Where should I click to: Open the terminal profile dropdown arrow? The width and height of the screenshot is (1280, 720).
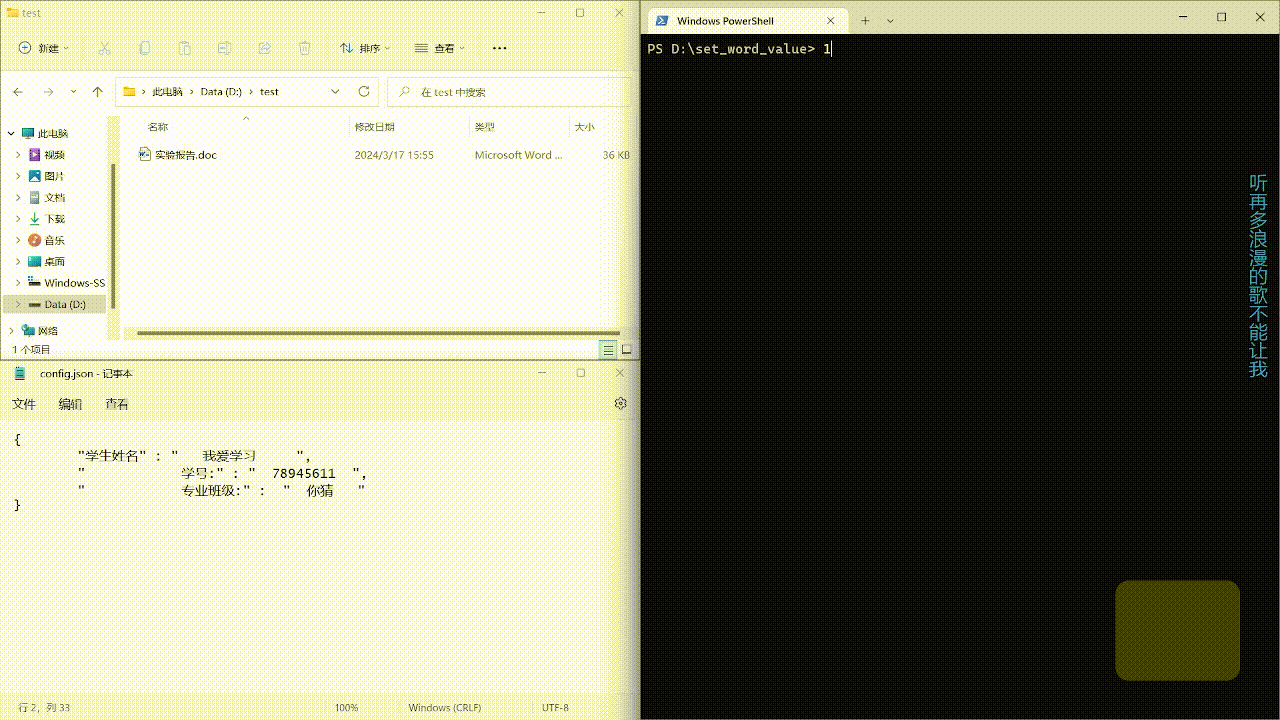[890, 21]
